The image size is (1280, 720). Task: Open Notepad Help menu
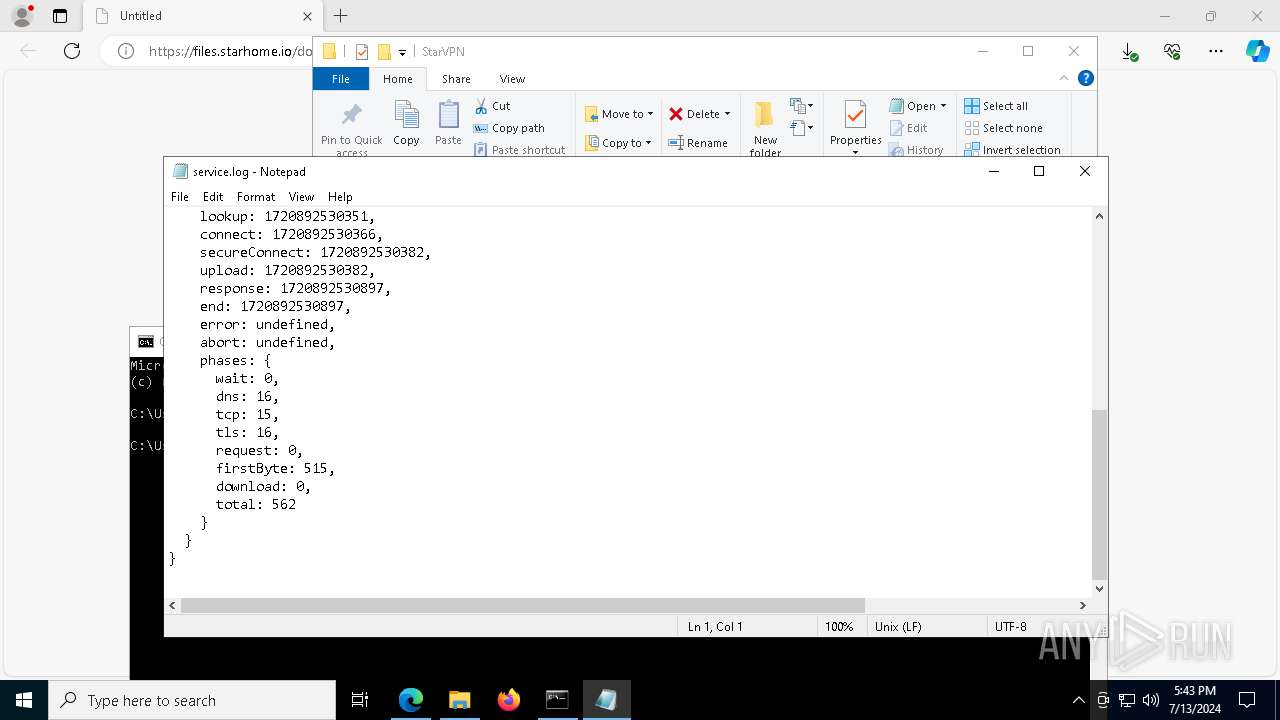coord(340,197)
